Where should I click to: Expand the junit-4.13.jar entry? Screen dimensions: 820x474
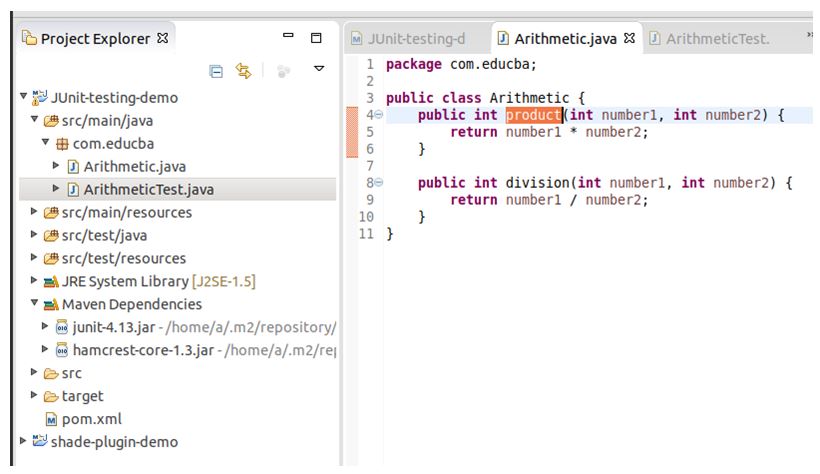coord(45,326)
